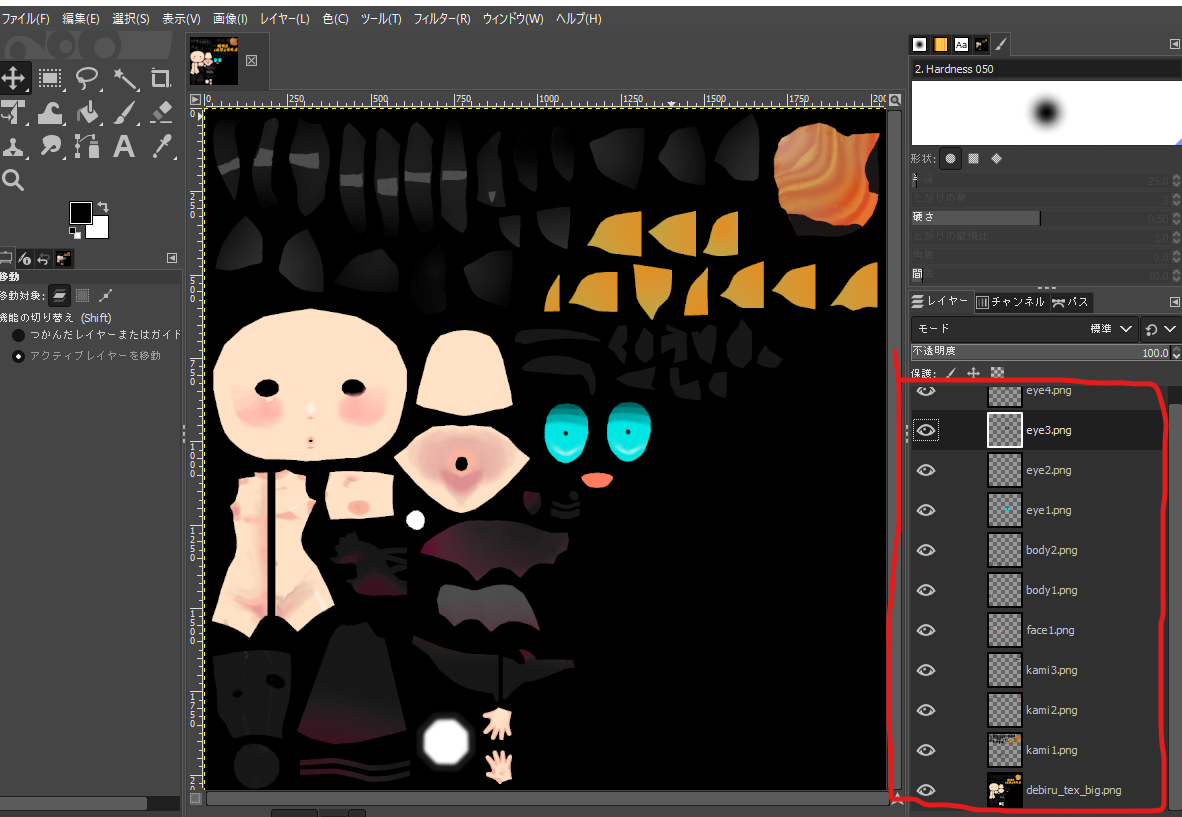Viewport: 1182px width, 817px height.
Task: Set move target to Selection
Action: [83, 295]
